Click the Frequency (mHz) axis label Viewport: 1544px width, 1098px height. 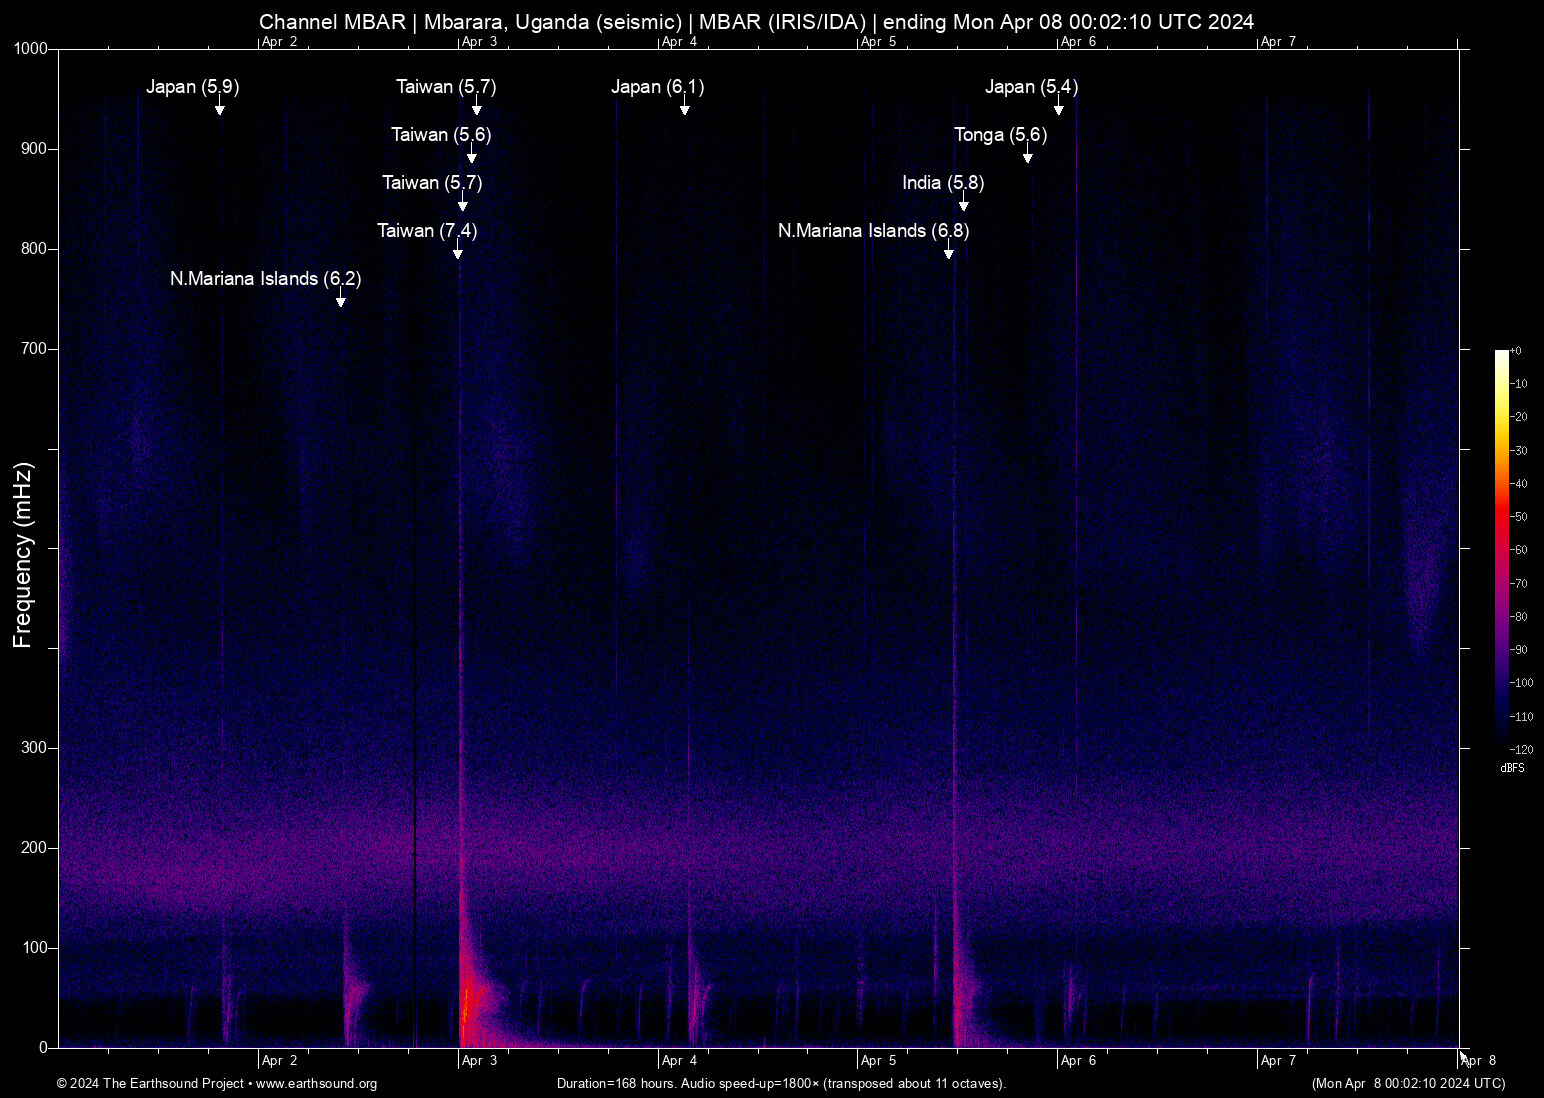click(x=23, y=555)
